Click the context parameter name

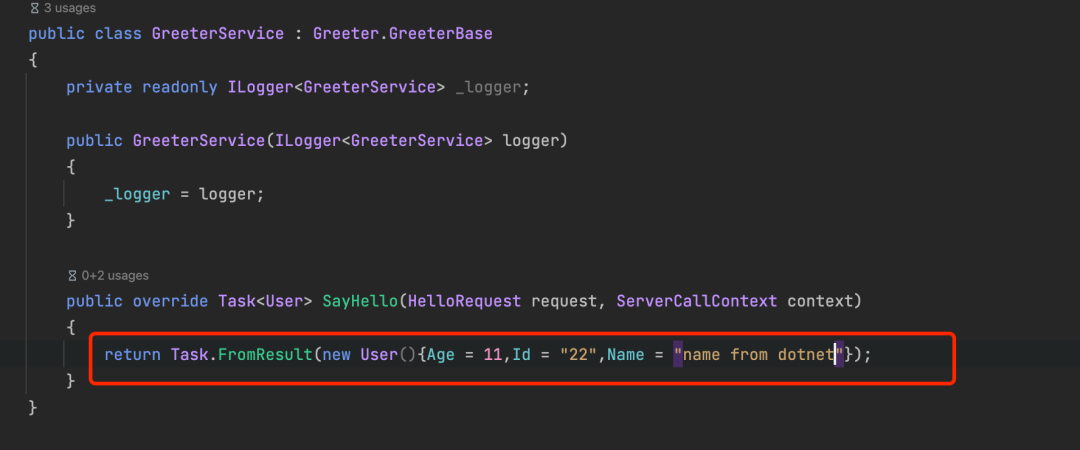pyautogui.click(x=824, y=301)
